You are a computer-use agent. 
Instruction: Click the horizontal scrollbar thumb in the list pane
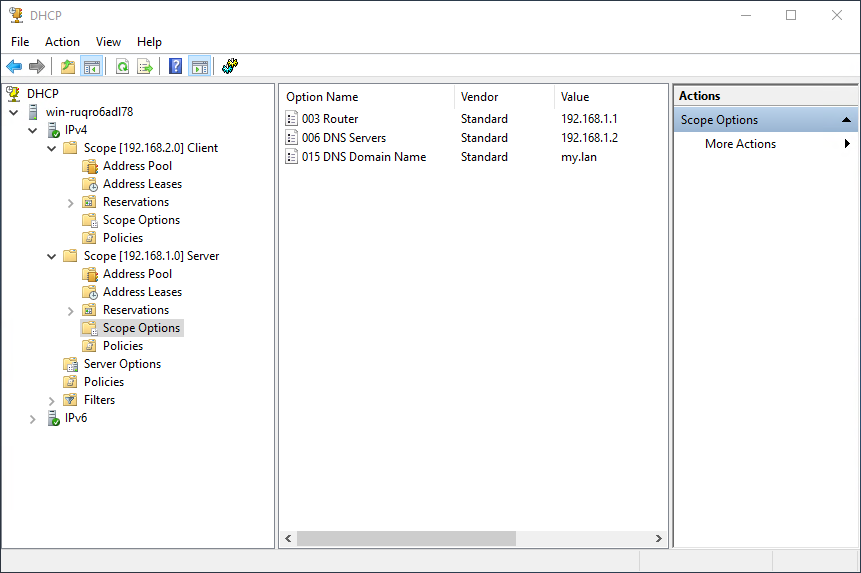click(x=405, y=538)
